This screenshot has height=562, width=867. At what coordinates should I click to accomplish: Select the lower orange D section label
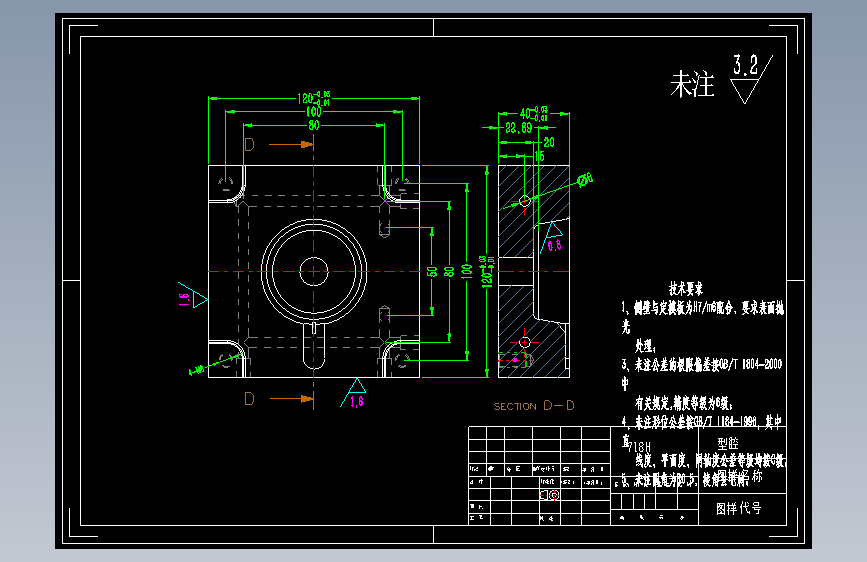(x=249, y=398)
